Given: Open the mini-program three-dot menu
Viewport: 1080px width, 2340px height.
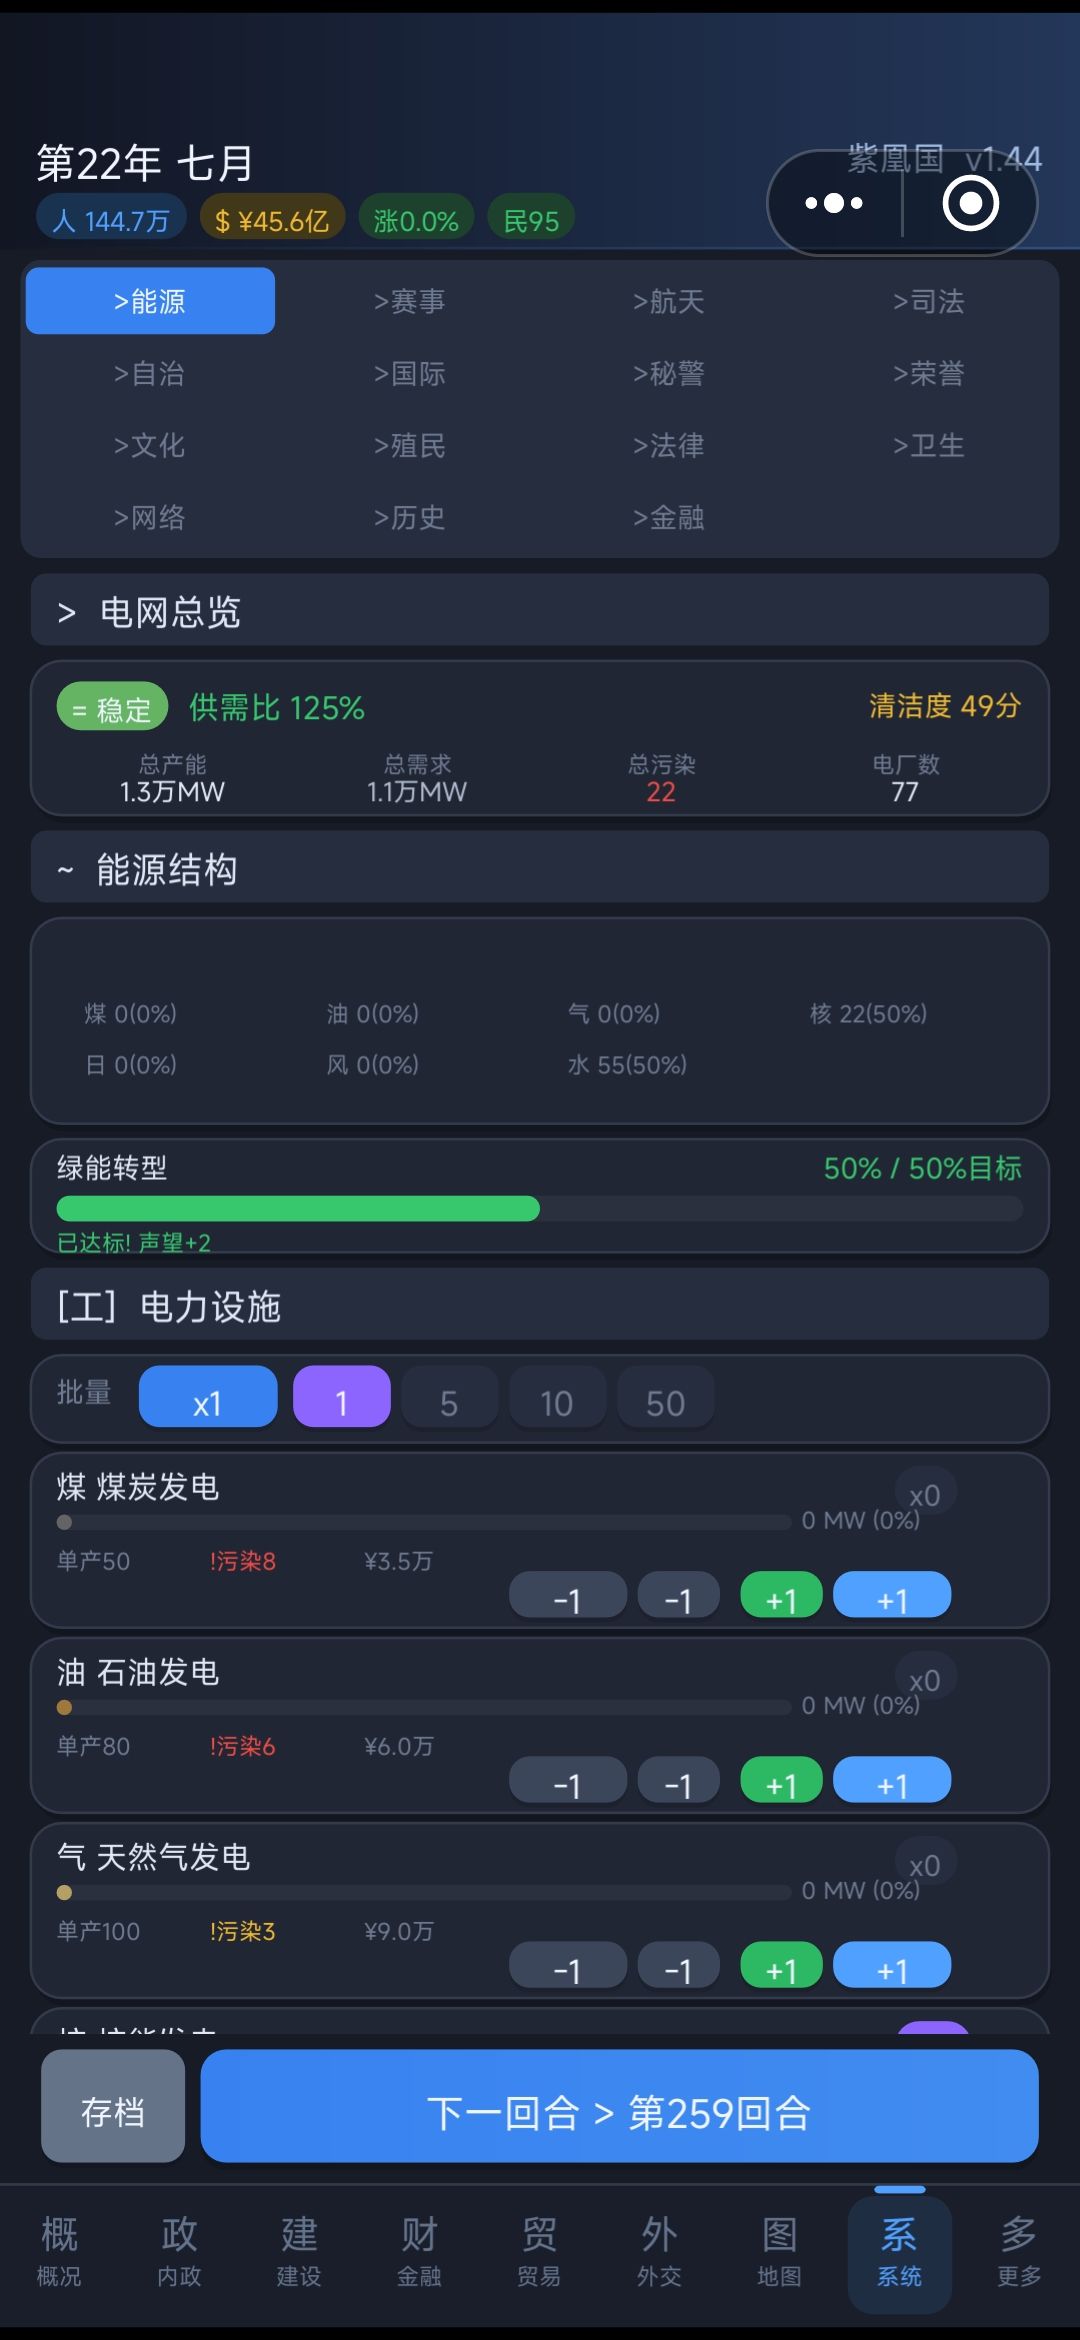Looking at the screenshot, I should [834, 204].
